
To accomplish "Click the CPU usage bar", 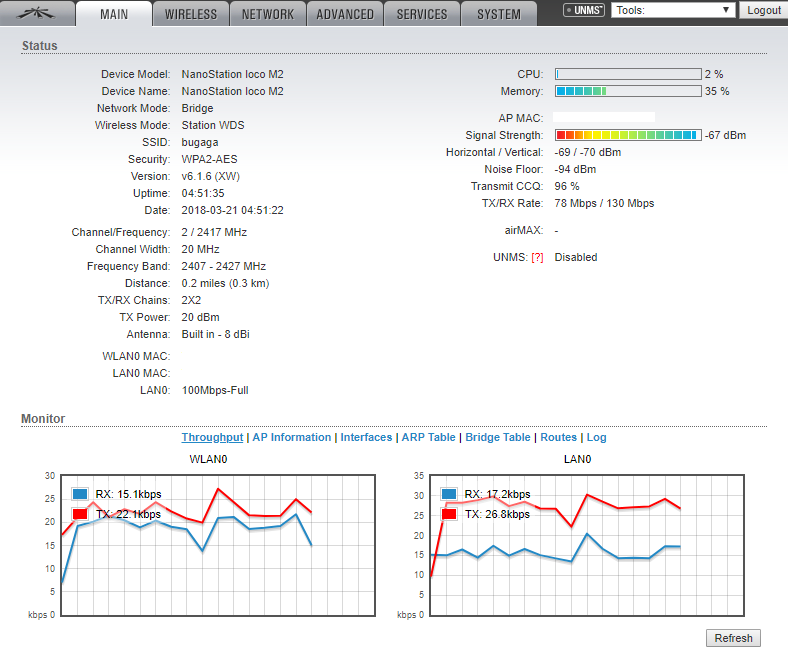I will tap(628, 74).
